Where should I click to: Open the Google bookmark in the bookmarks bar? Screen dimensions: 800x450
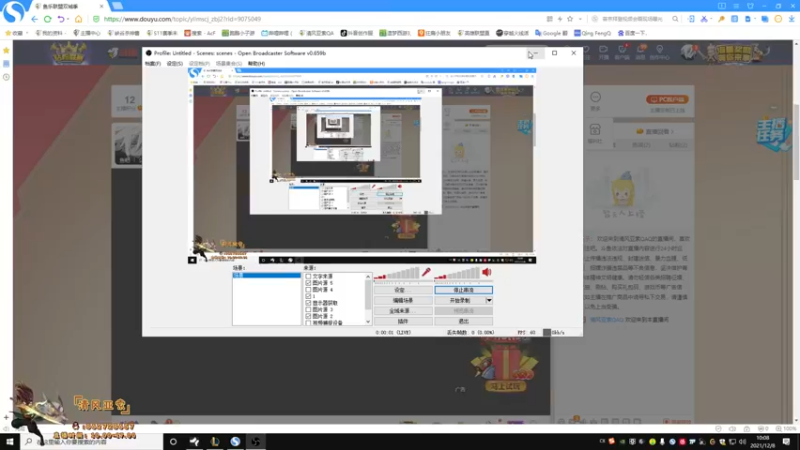pos(551,33)
